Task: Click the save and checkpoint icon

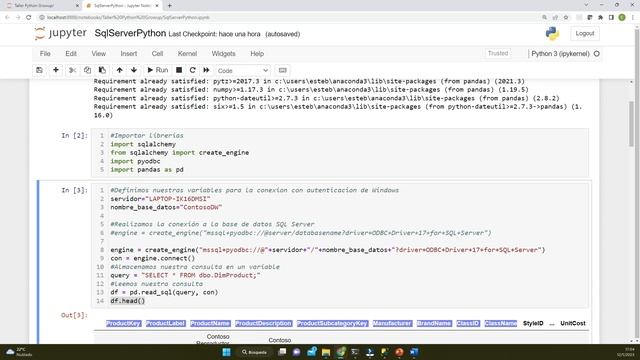Action: 39,70
